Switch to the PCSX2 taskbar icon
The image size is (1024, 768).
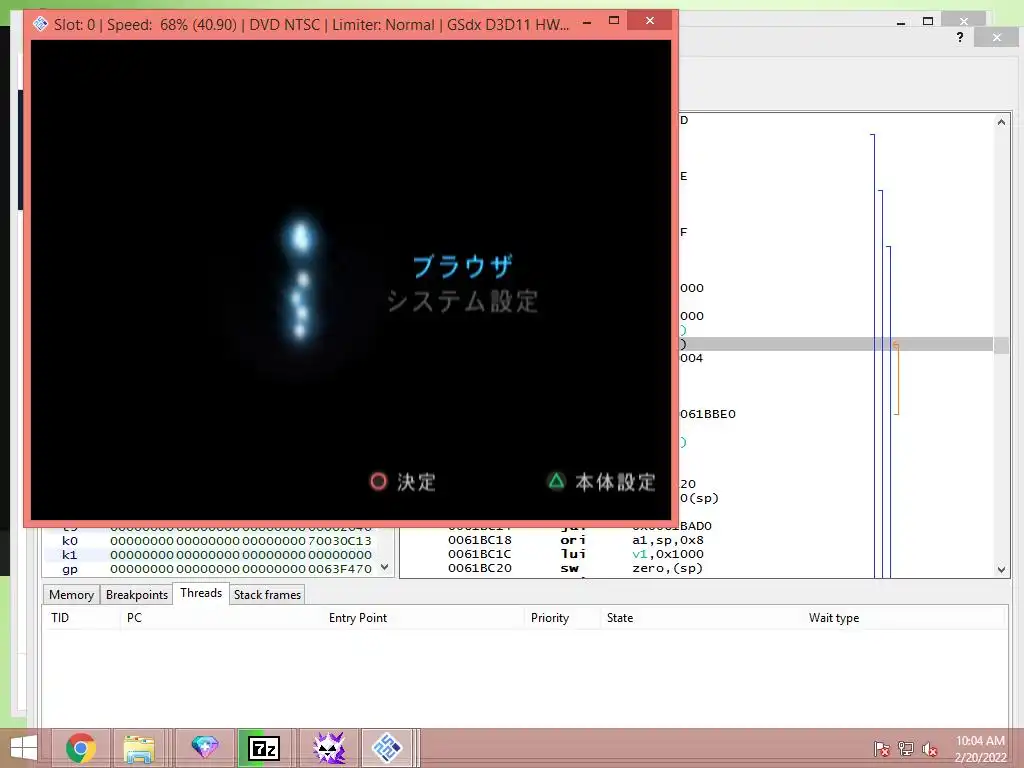coord(387,748)
